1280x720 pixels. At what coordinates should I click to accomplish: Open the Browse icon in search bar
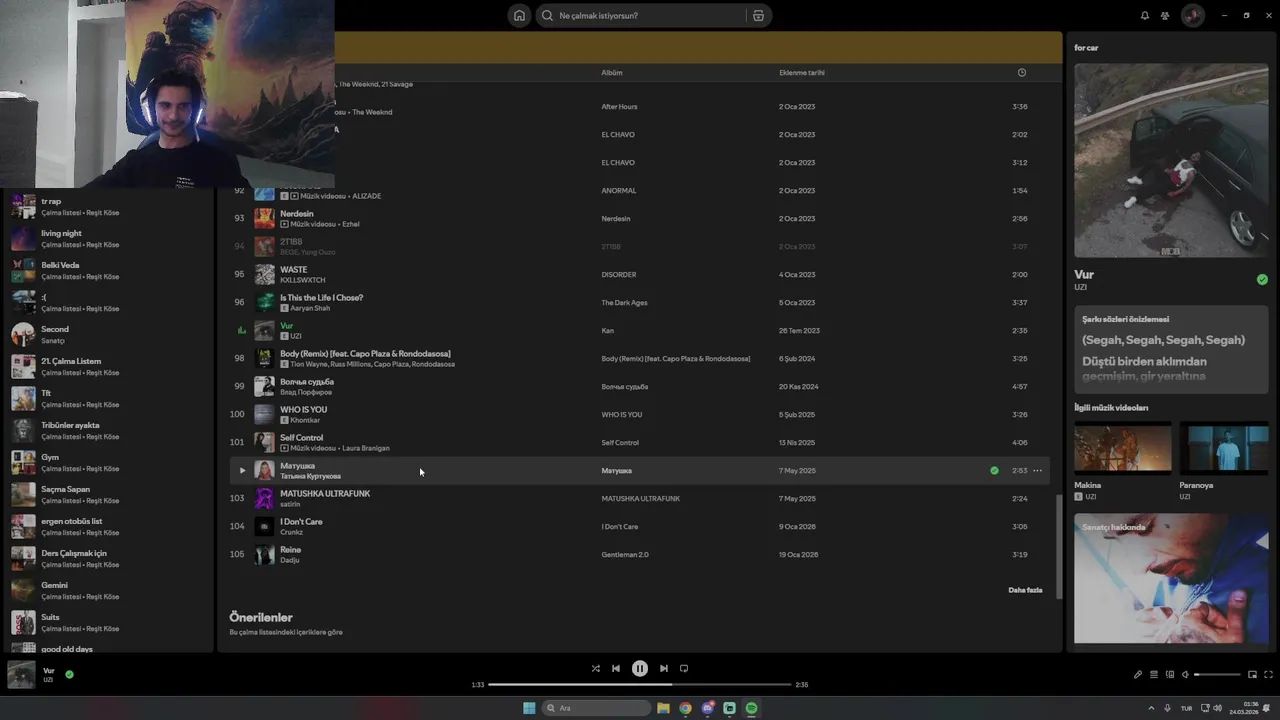(758, 15)
